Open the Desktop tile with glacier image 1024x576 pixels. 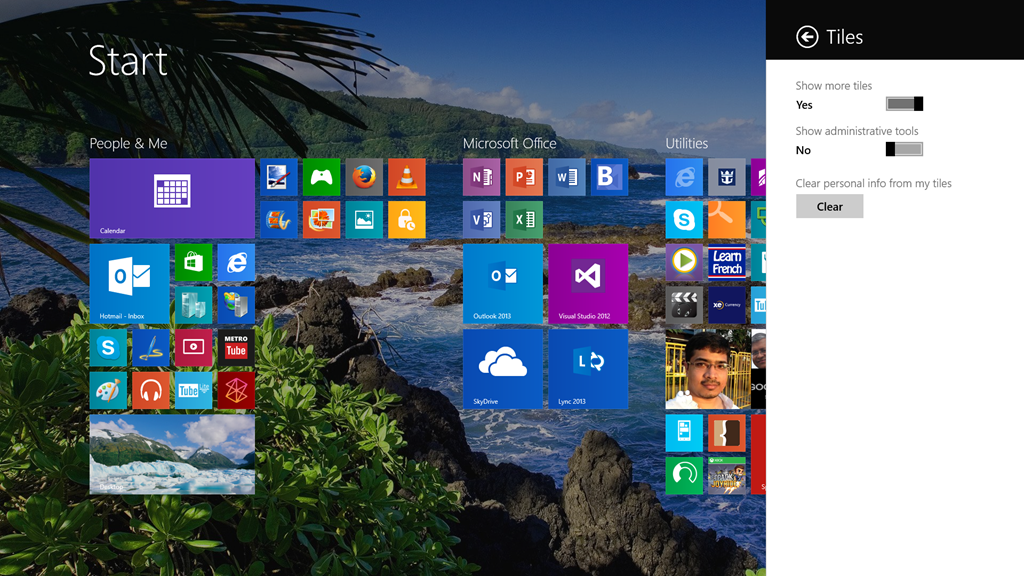[x=172, y=455]
